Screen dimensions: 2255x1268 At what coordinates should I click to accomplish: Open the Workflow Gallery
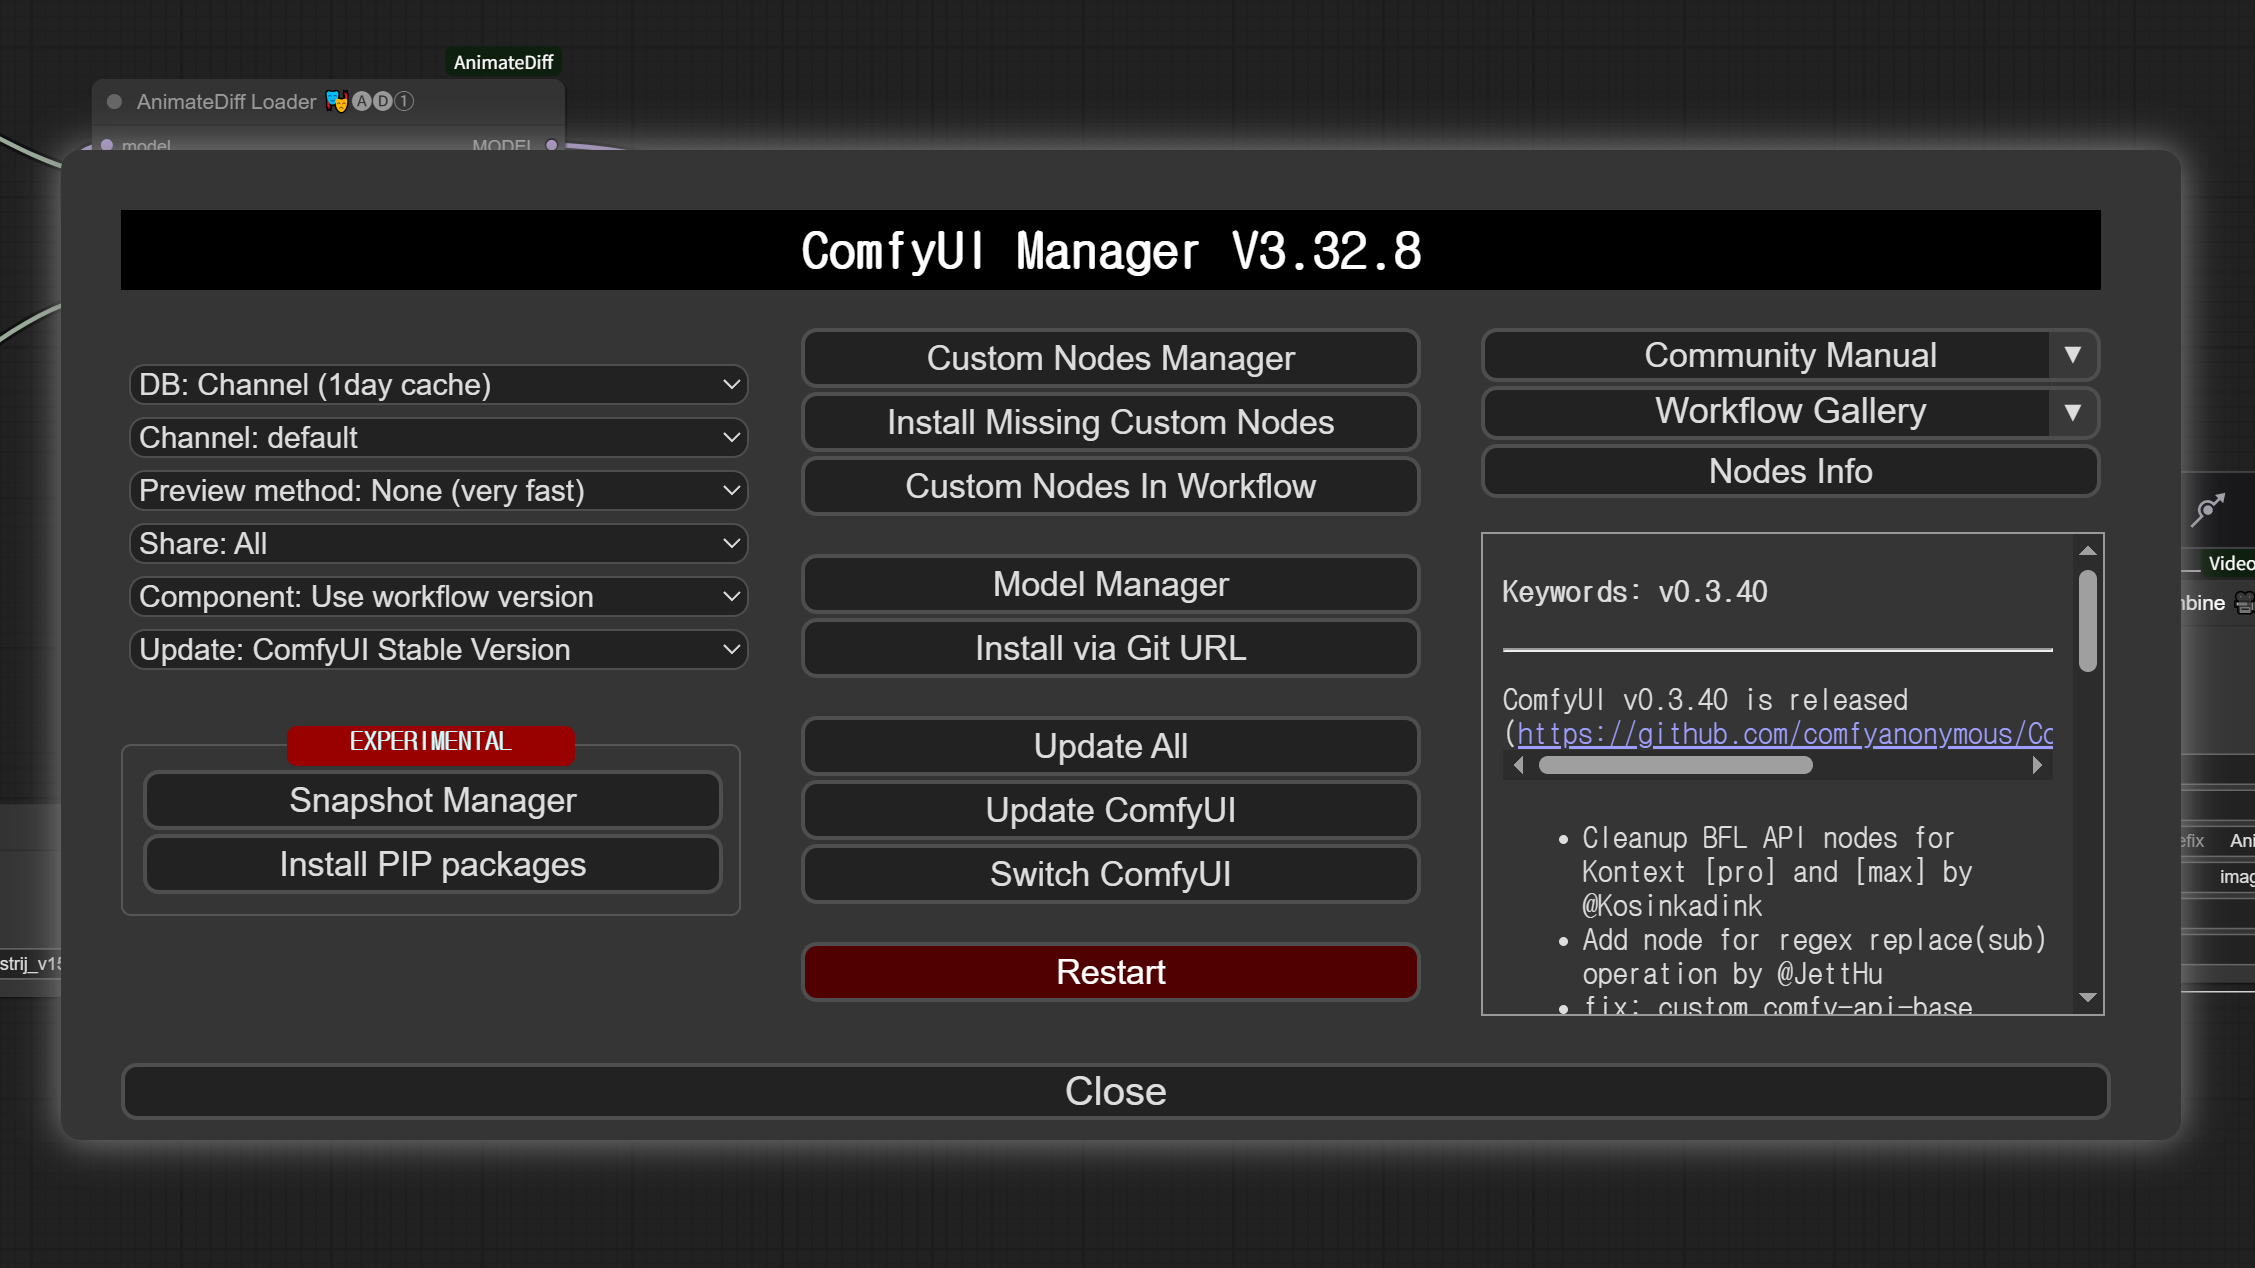click(1766, 412)
